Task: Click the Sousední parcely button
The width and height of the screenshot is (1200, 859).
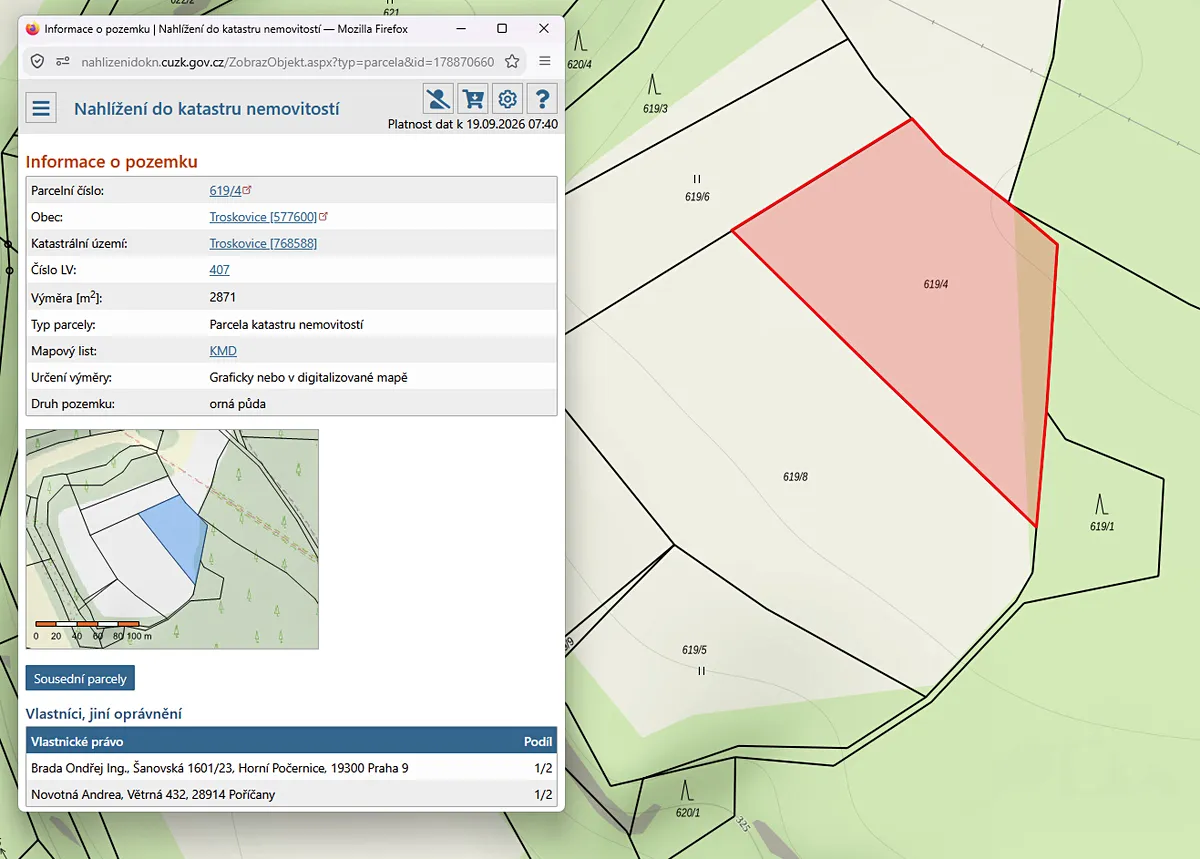Action: pyautogui.click(x=80, y=678)
